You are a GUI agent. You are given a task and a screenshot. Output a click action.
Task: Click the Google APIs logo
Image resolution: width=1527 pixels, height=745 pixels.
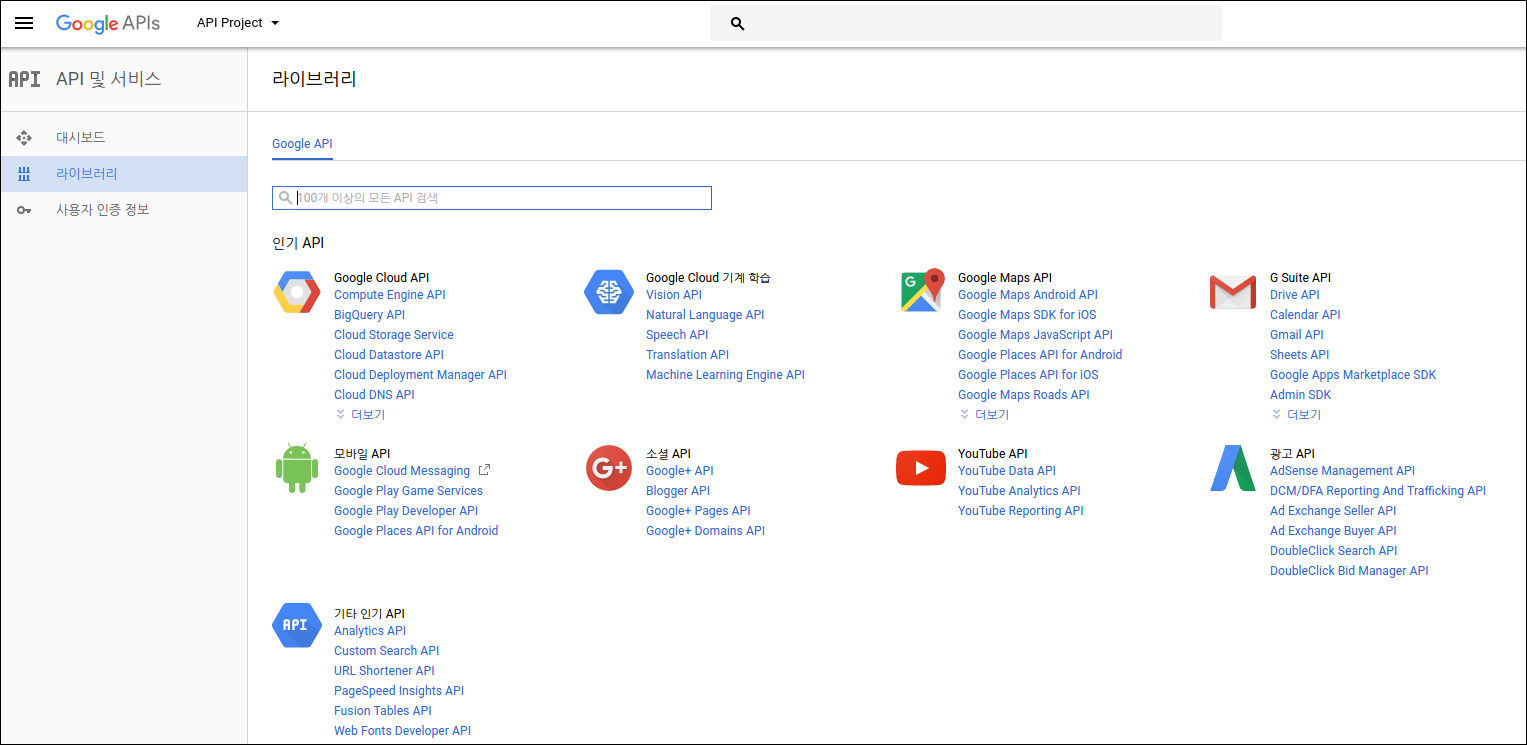[x=108, y=23]
